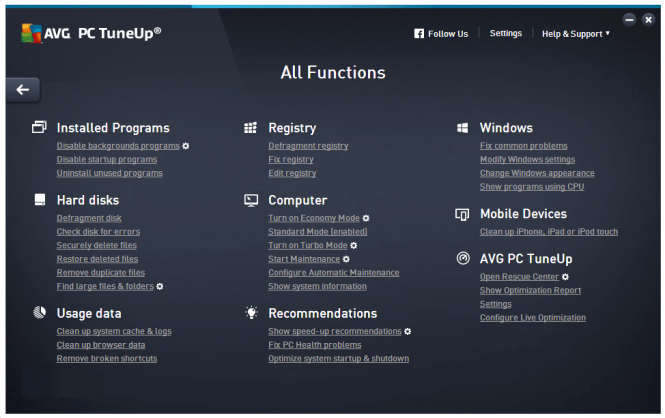Viewport: 665px width, 418px height.
Task: Open Find large files & folders
Action: click(x=105, y=286)
